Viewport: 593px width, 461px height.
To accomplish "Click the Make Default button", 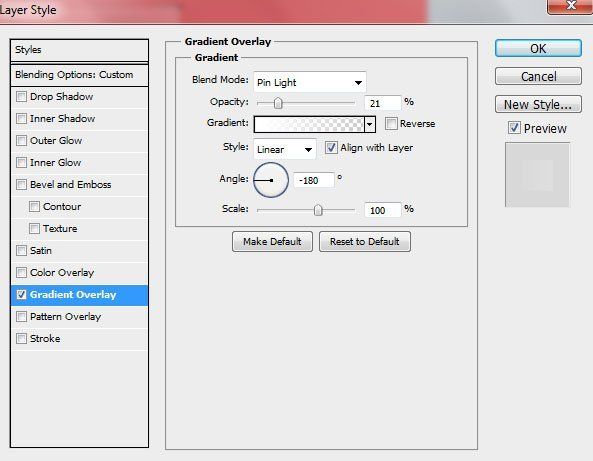I will point(272,241).
